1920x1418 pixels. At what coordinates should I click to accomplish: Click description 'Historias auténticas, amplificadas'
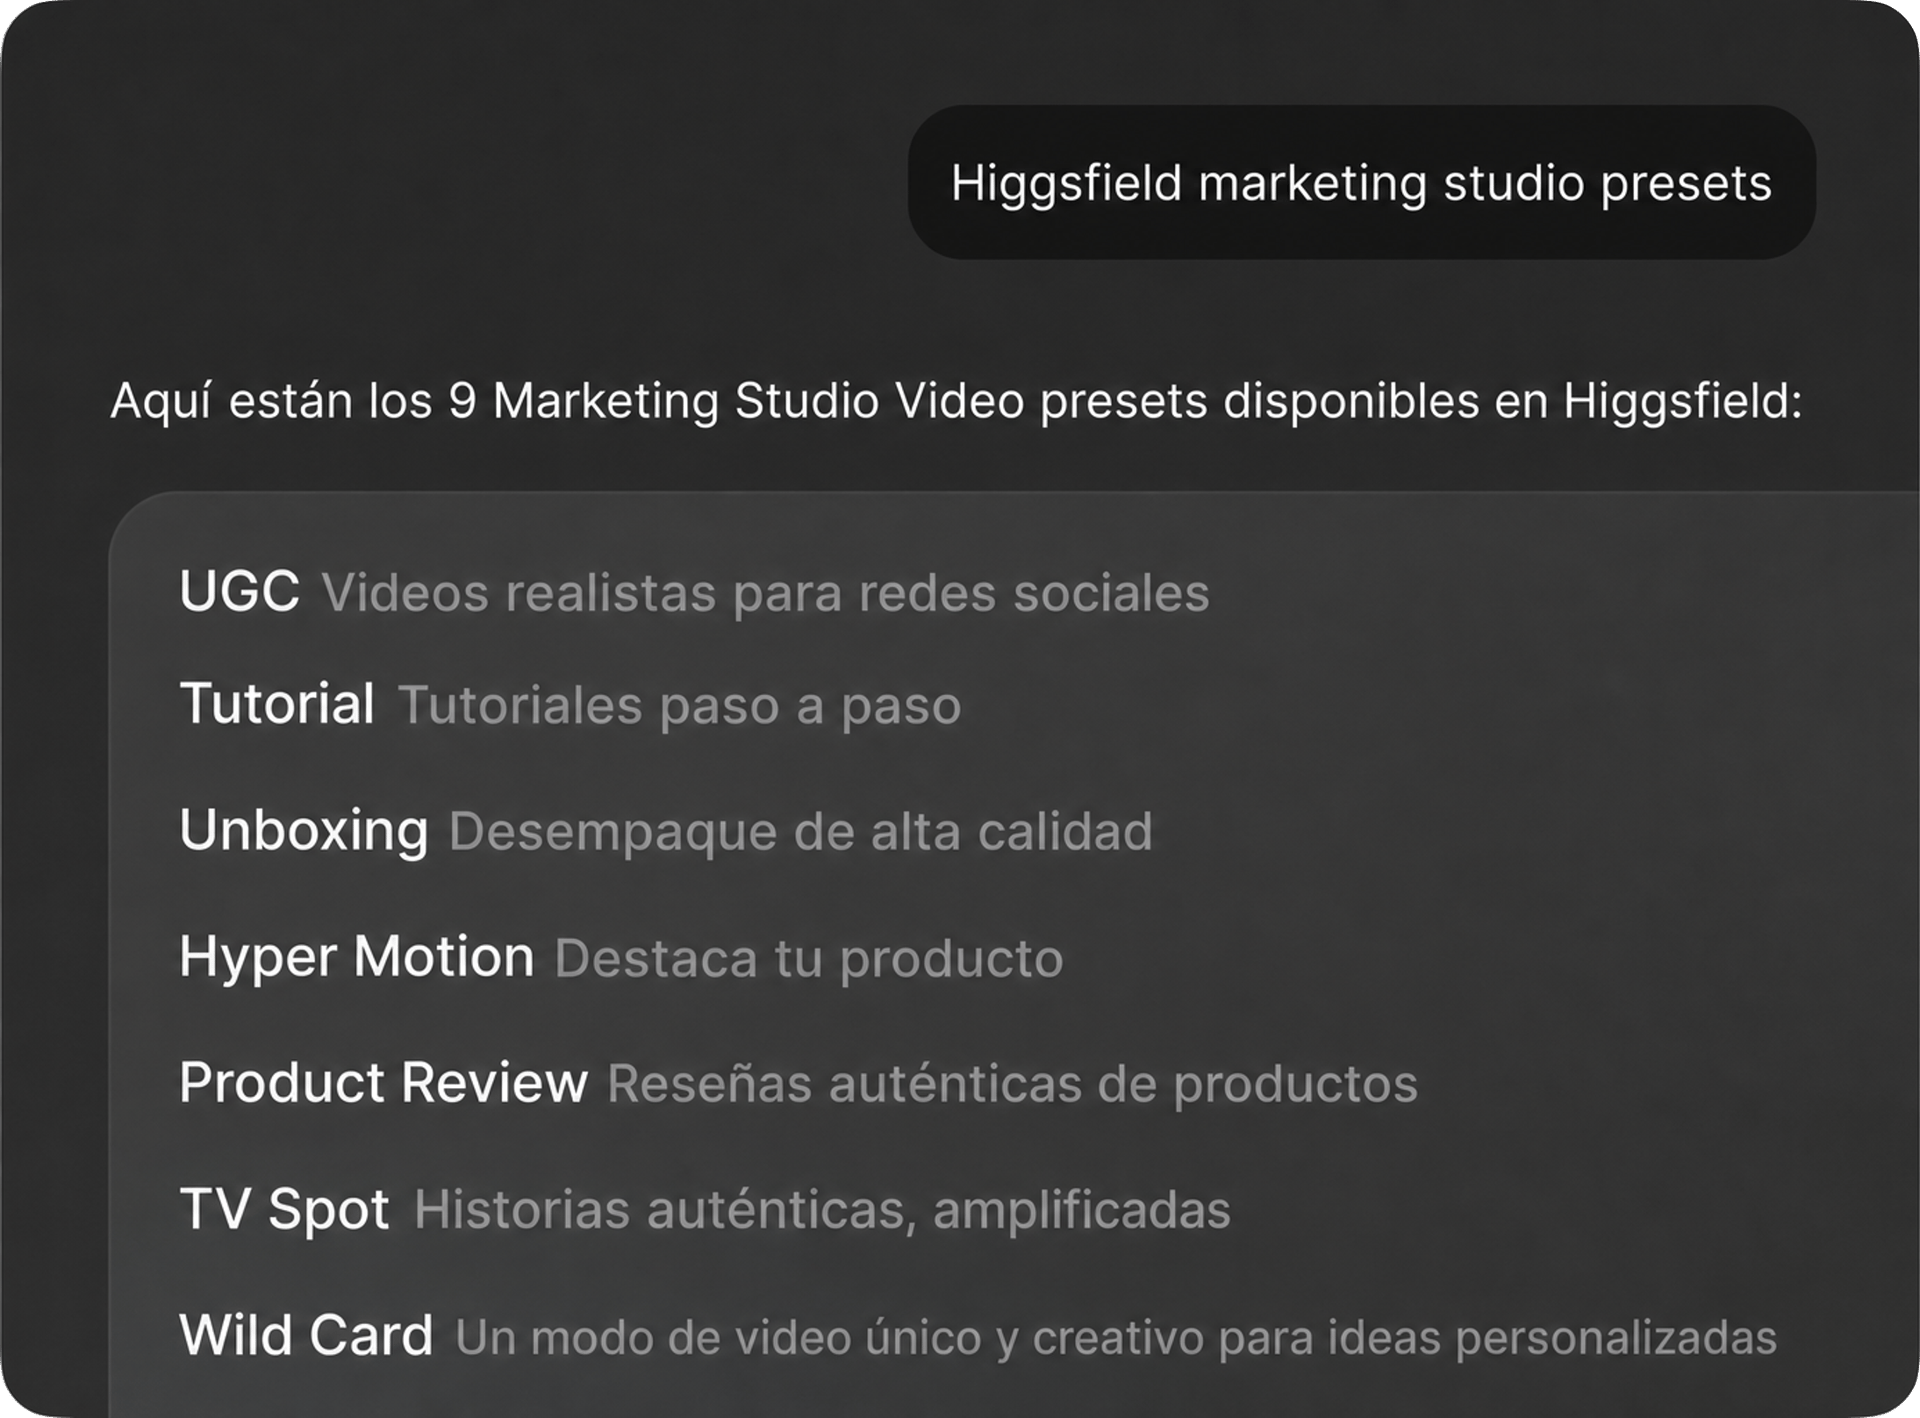822,1211
